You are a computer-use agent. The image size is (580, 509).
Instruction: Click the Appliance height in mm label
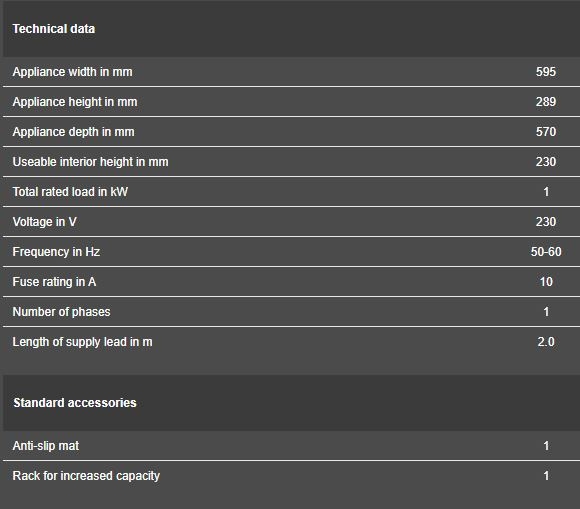(x=75, y=102)
